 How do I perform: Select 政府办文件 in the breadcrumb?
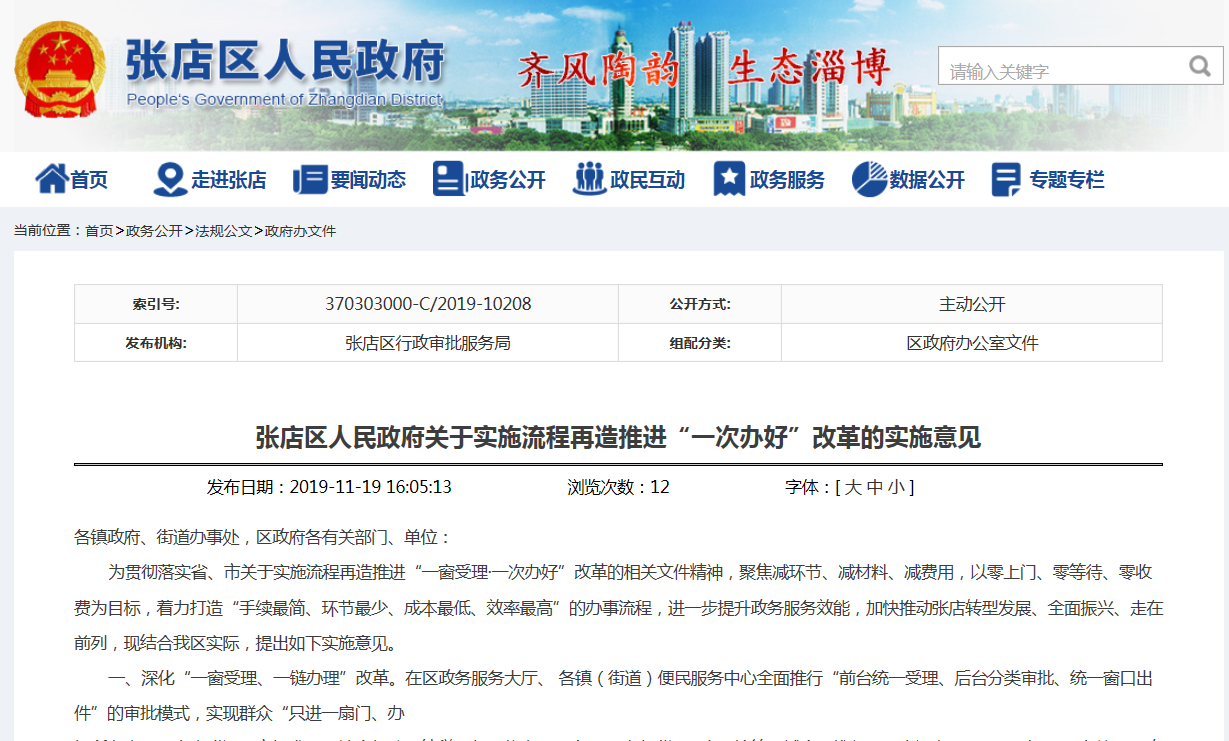click(300, 231)
